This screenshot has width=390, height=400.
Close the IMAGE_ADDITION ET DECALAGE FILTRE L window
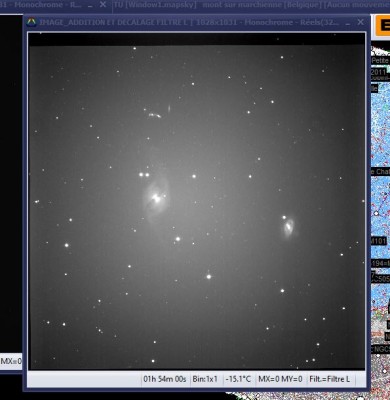pos(360,22)
